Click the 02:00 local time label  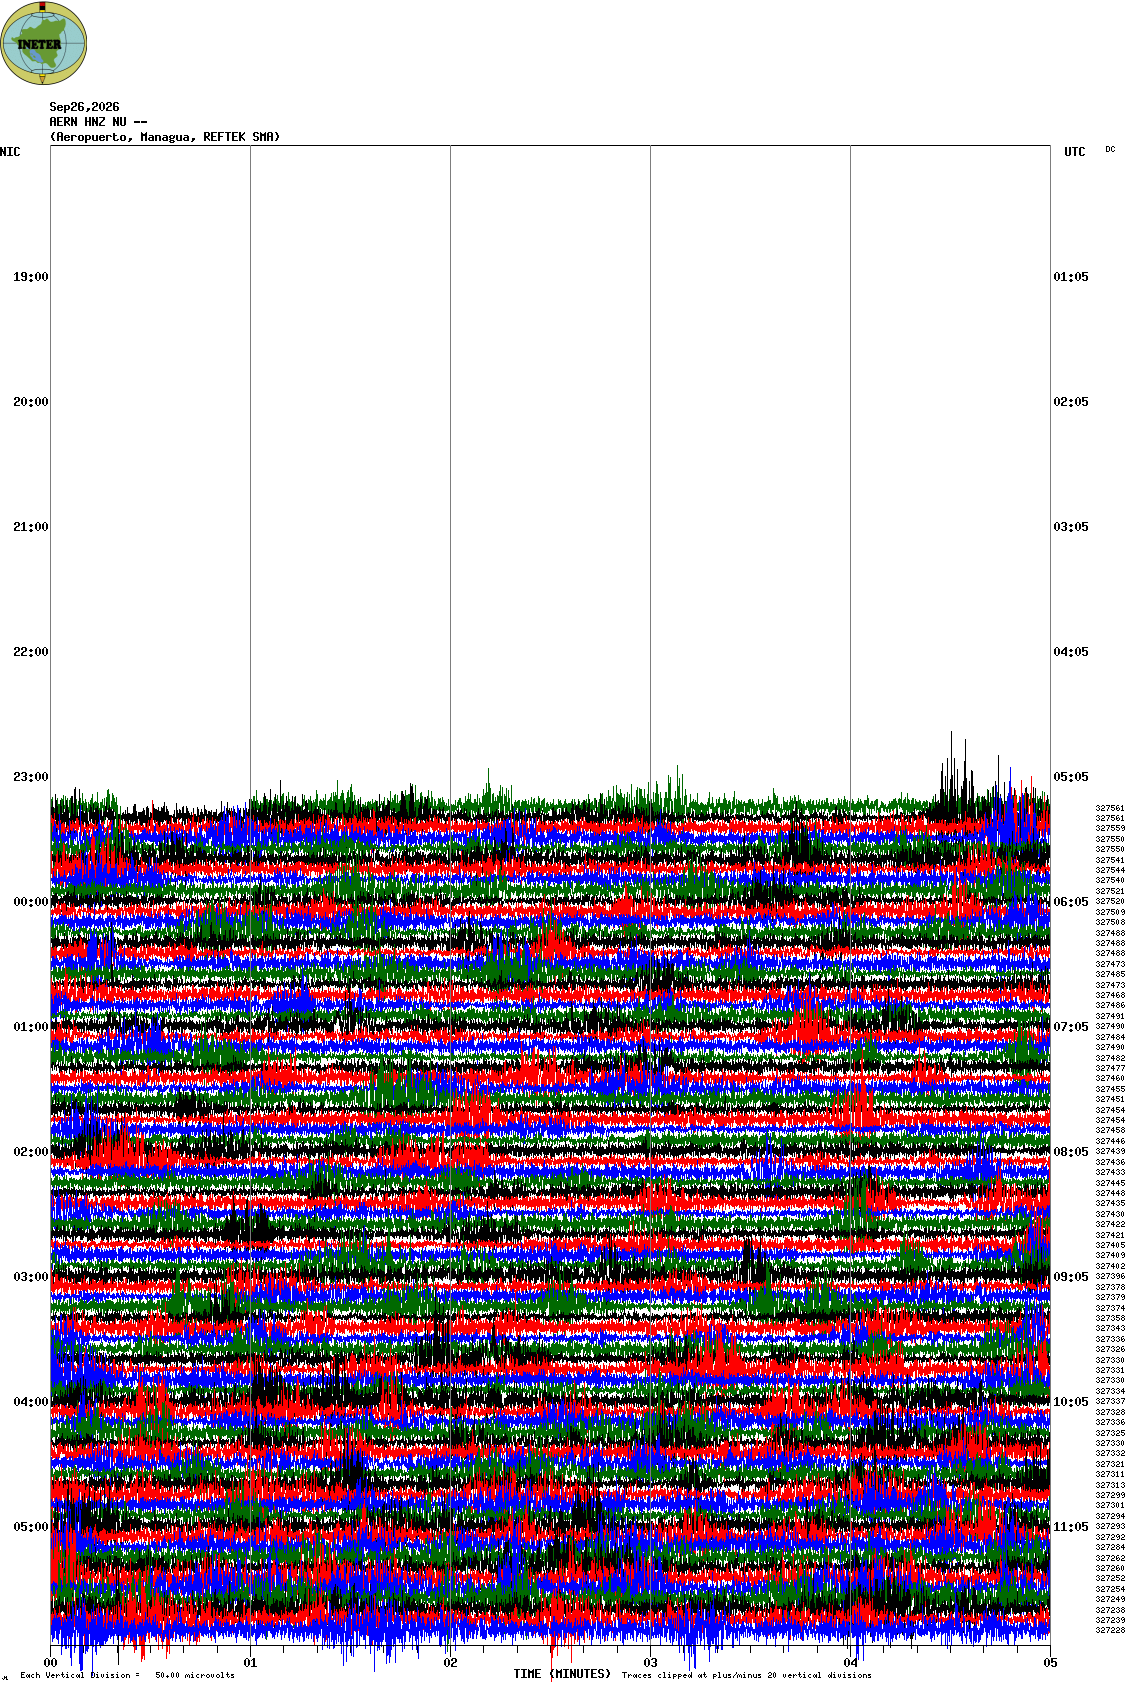pyautogui.click(x=30, y=1152)
